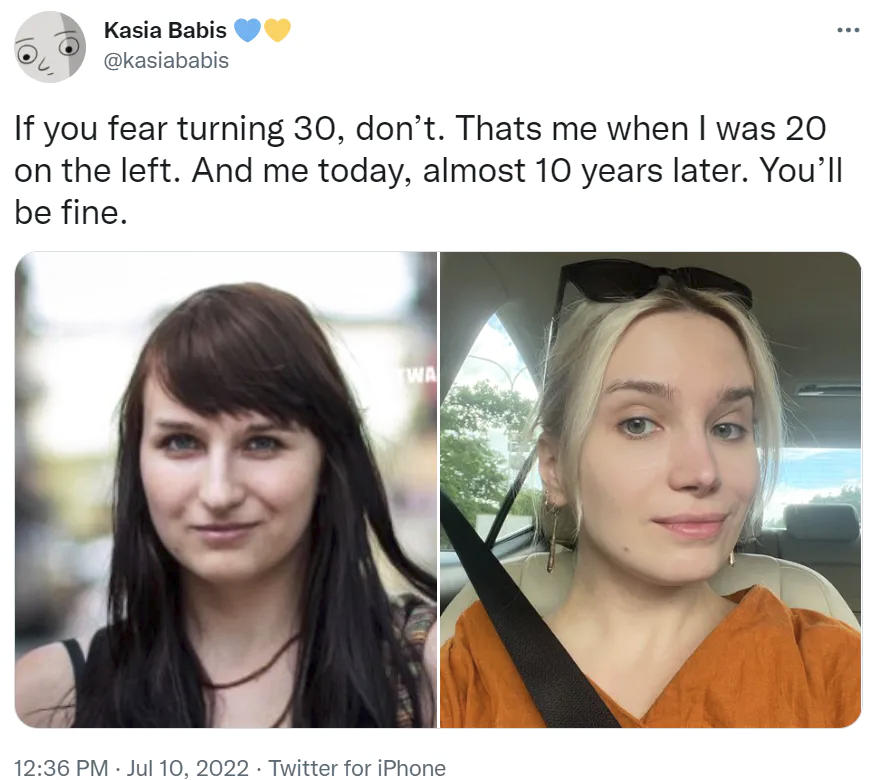Screen dimensions: 871x780
Task: Open the three-dot more options menu
Action: click(848, 30)
